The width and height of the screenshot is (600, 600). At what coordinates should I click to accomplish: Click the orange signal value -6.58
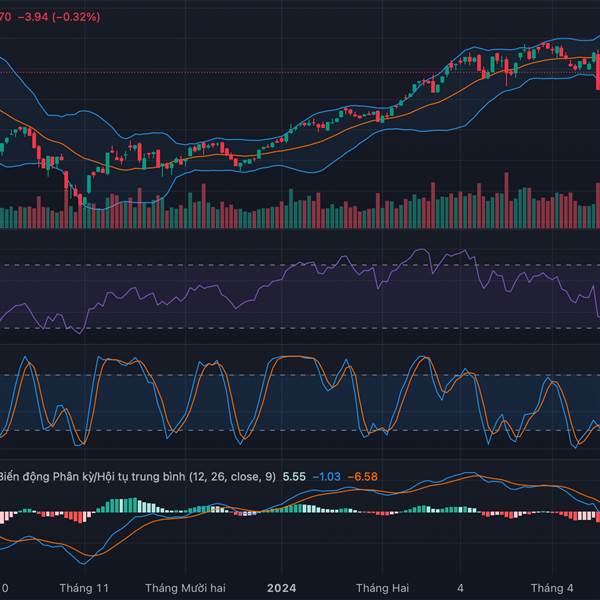click(x=362, y=476)
